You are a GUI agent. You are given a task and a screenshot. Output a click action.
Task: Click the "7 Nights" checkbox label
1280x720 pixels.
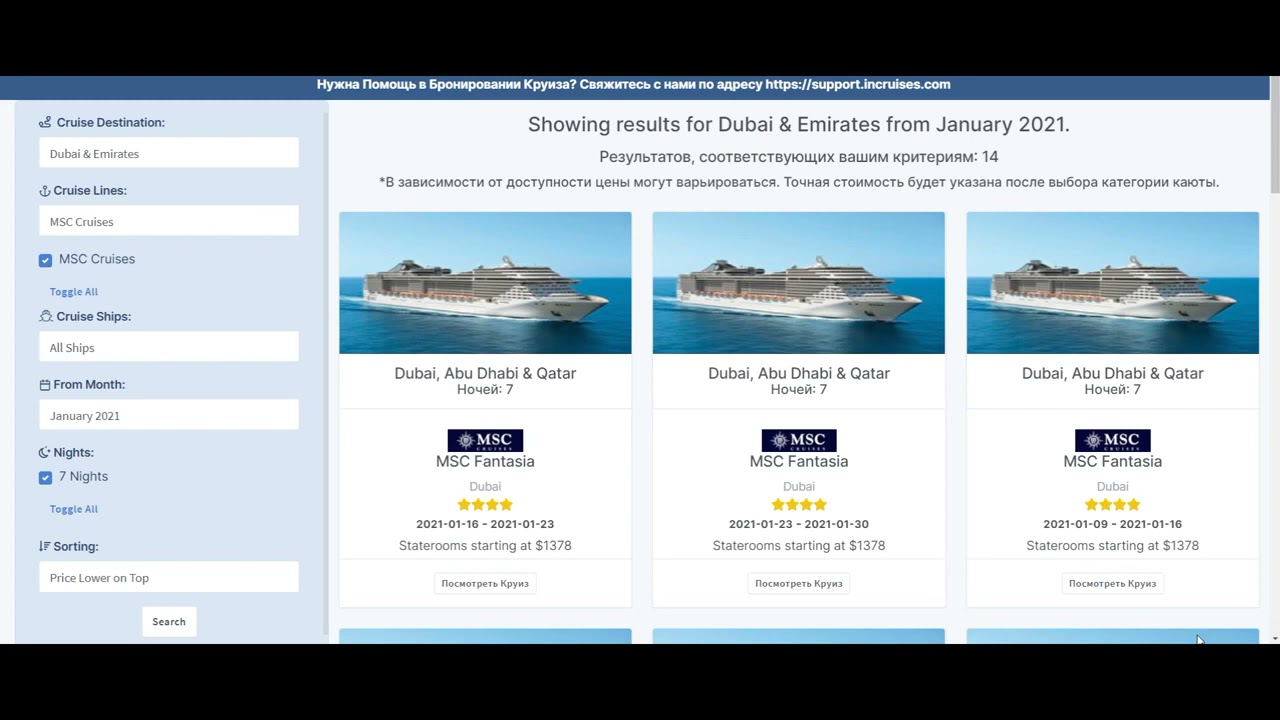pyautogui.click(x=83, y=477)
